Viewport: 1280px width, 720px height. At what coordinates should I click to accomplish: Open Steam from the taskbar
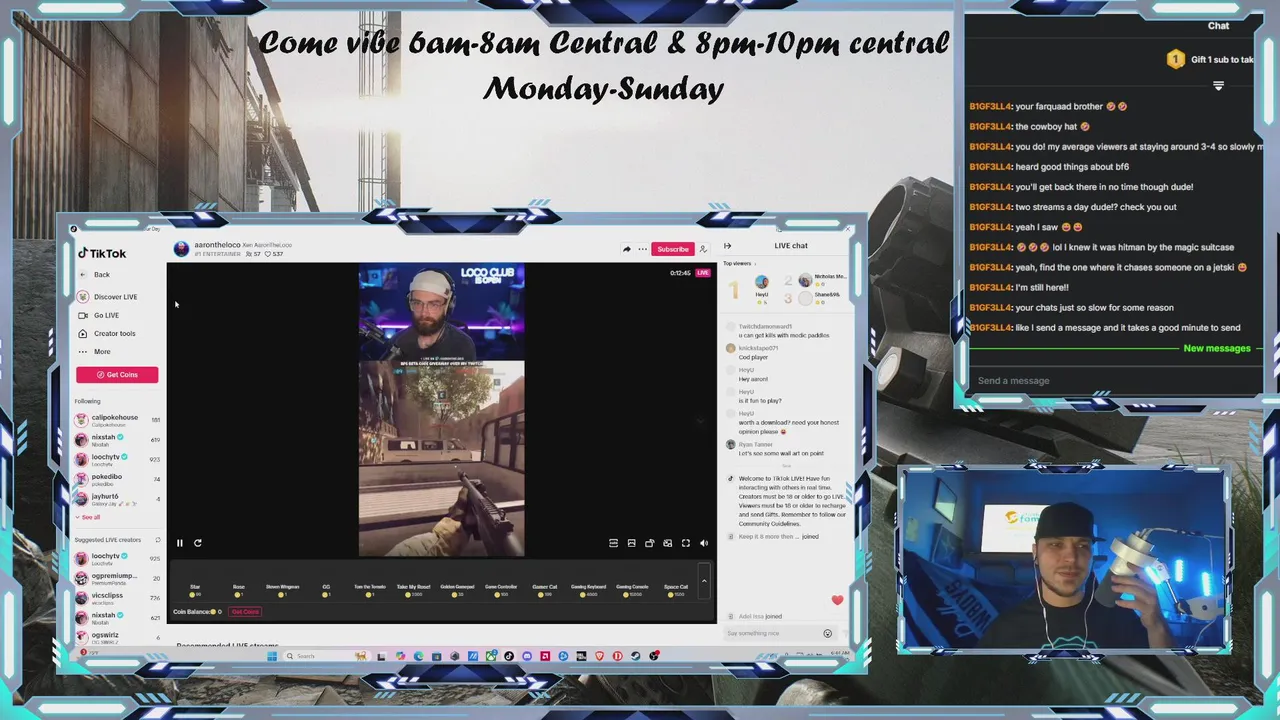click(635, 657)
